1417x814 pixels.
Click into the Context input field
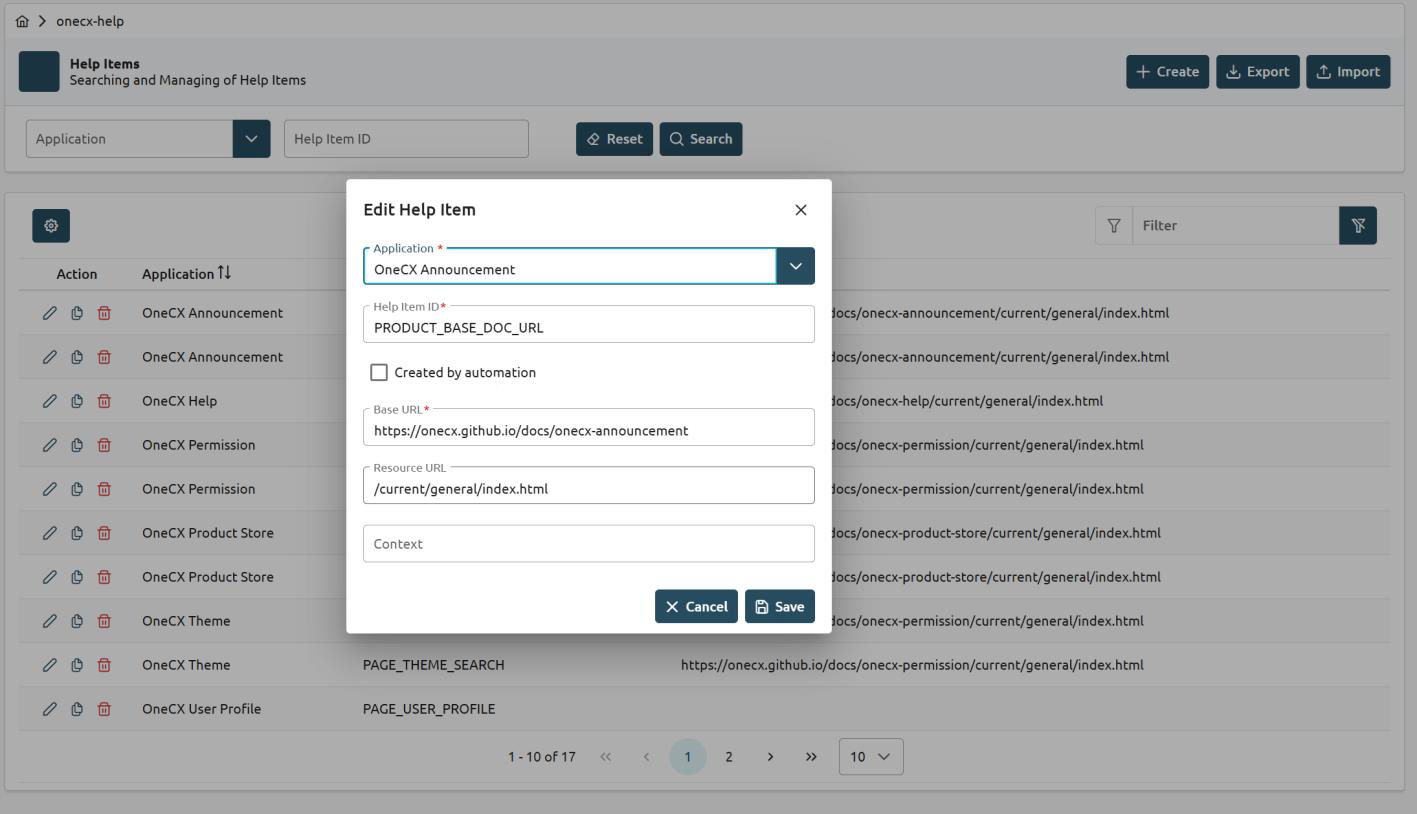point(588,544)
